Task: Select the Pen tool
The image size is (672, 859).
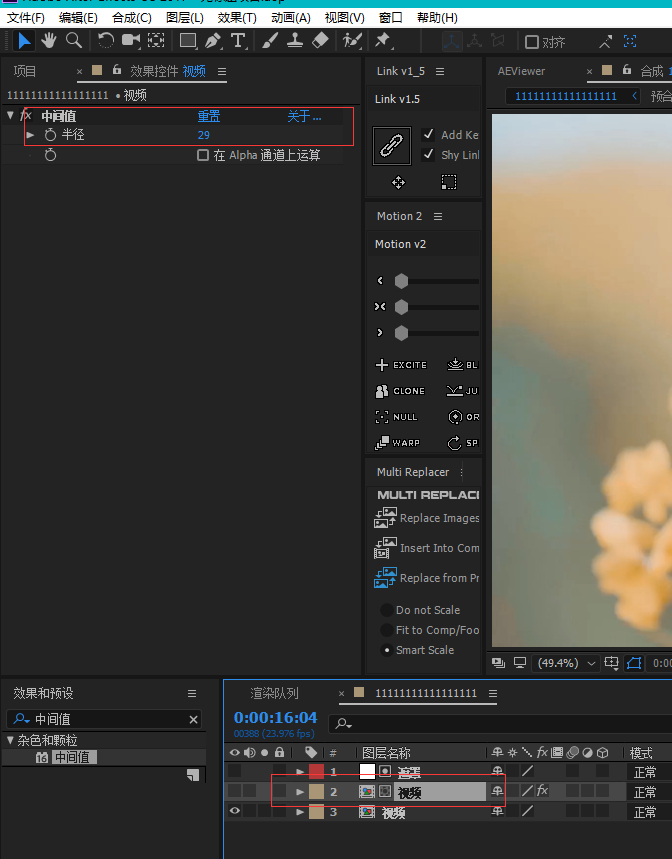Action: click(212, 41)
